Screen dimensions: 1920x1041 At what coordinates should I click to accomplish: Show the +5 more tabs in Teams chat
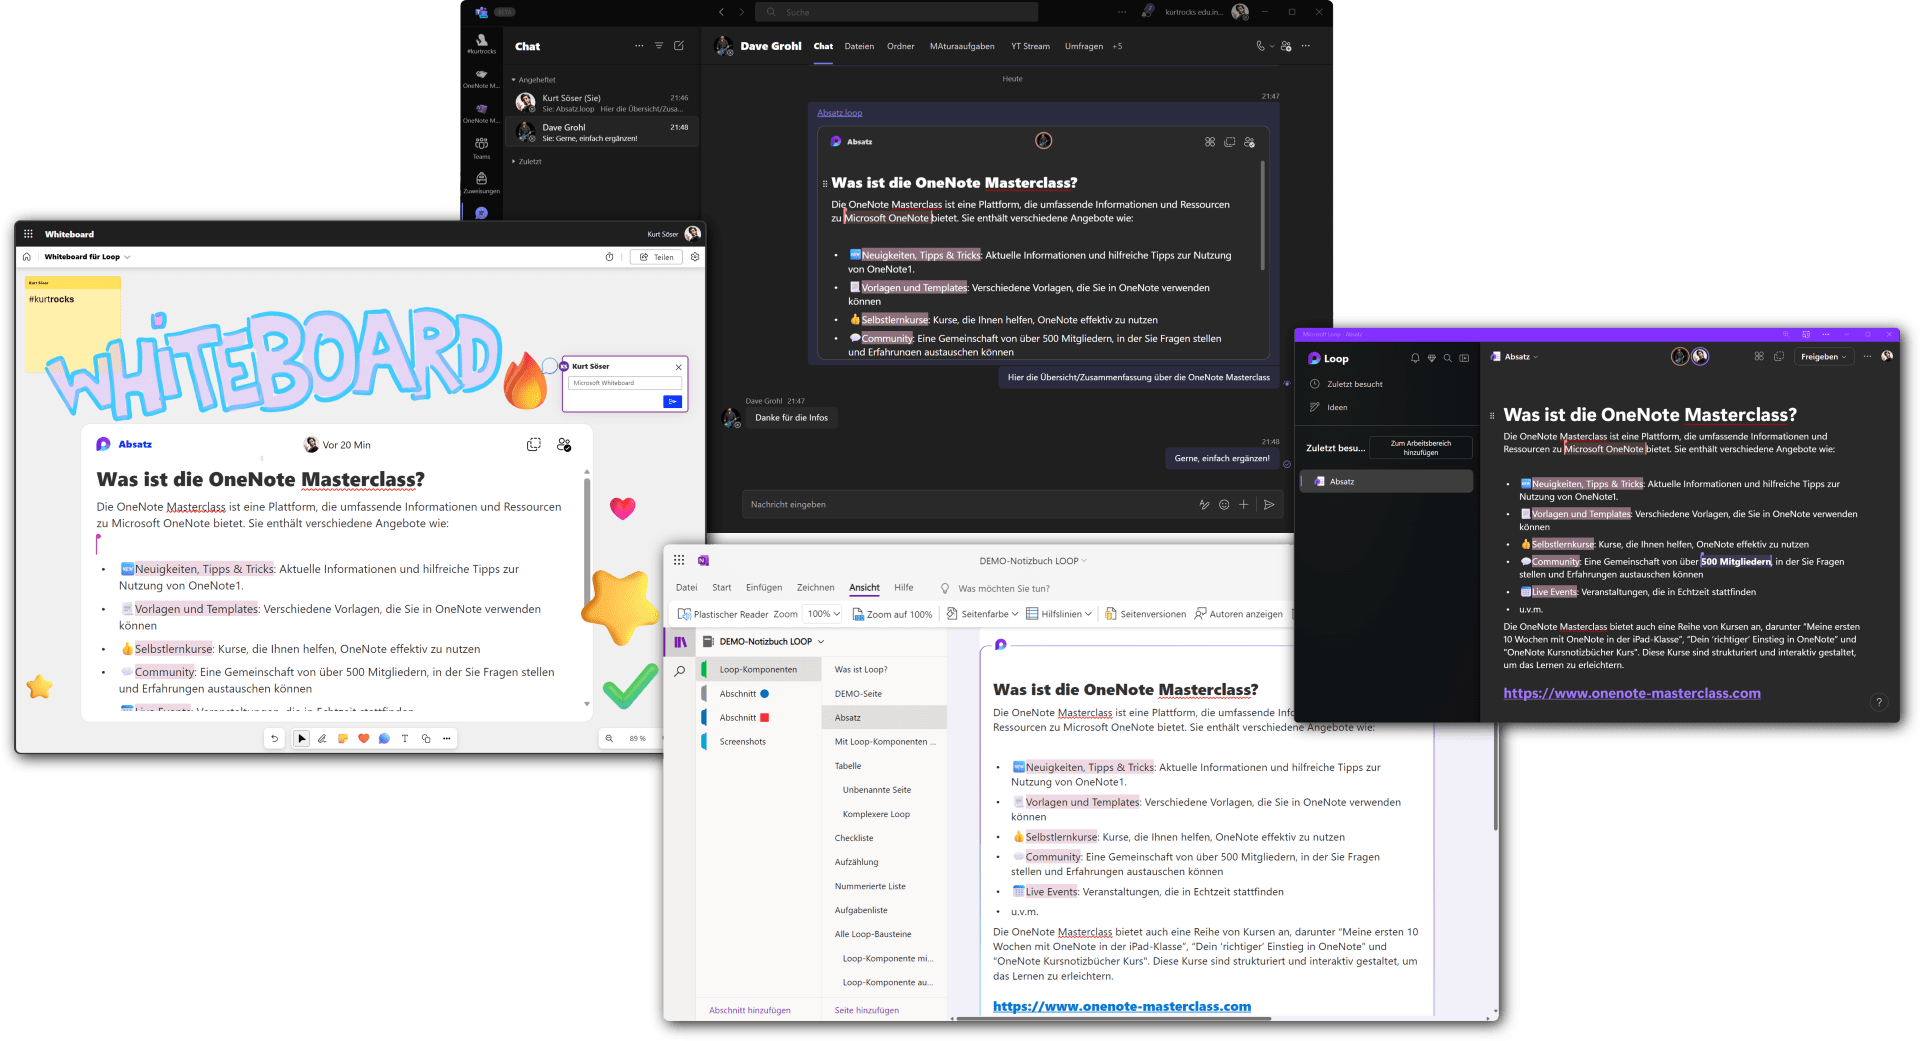click(x=1117, y=46)
